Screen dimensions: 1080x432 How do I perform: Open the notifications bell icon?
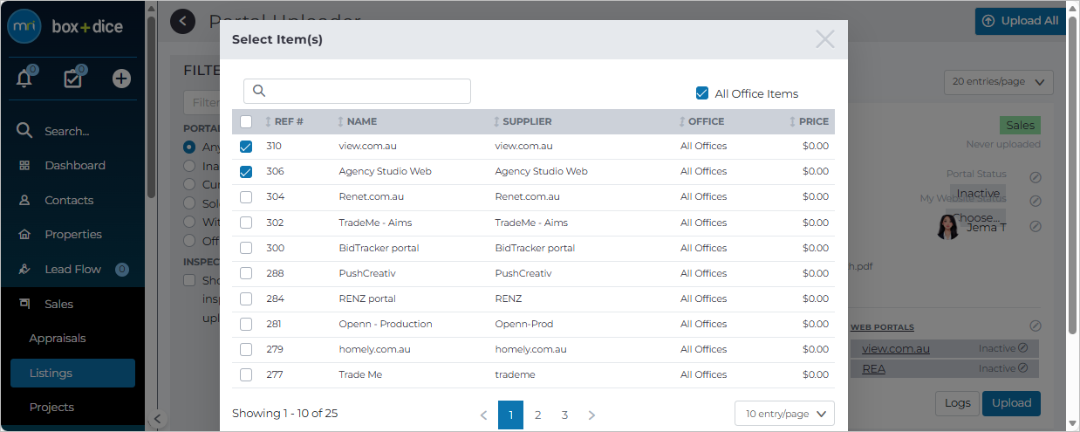[25, 79]
